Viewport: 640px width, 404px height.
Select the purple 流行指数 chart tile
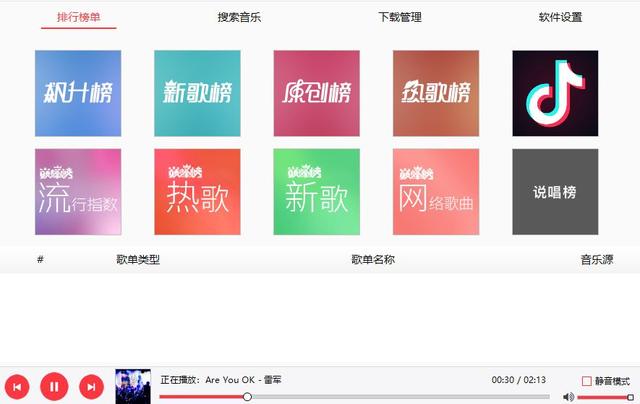point(78,192)
